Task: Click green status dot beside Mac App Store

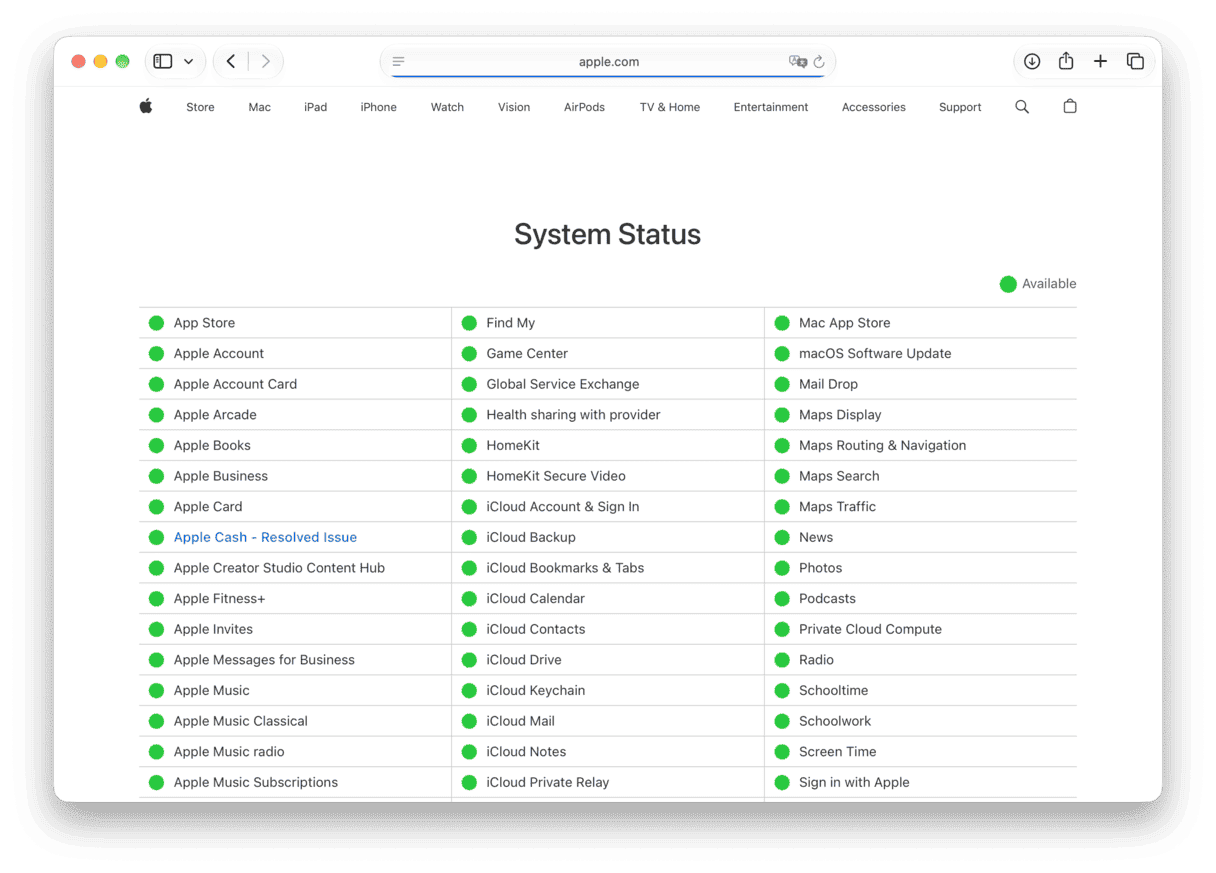Action: coord(782,323)
